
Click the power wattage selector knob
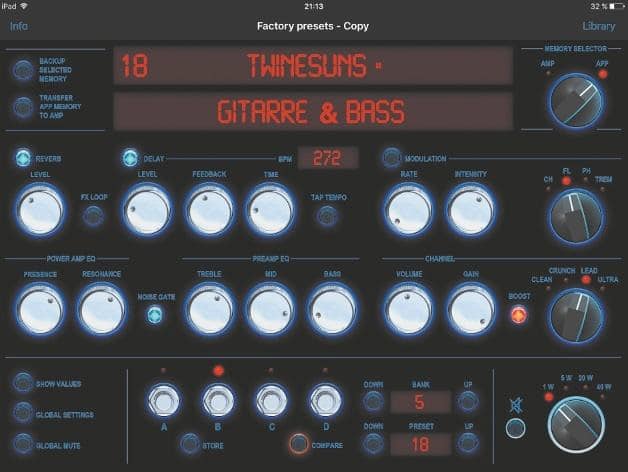pyautogui.click(x=576, y=425)
